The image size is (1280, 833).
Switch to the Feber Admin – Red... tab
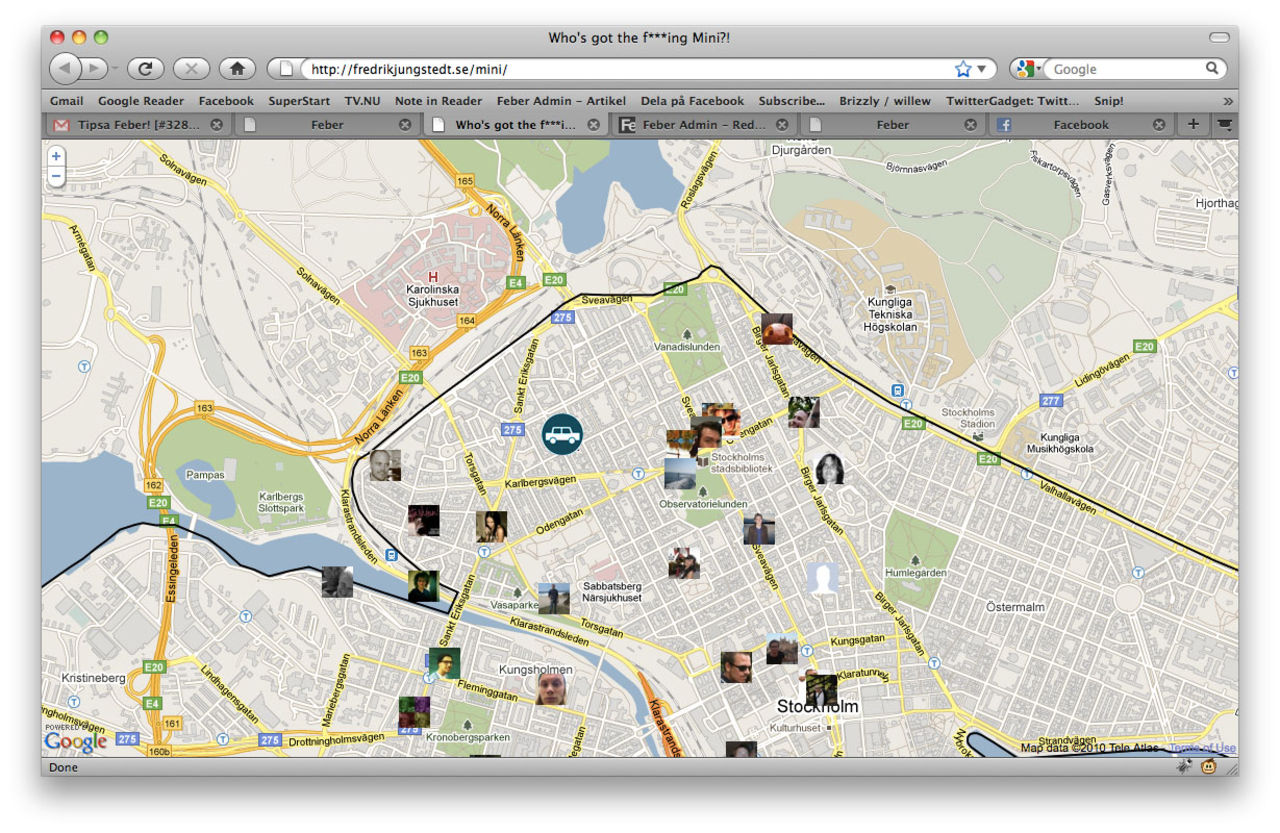pos(704,125)
